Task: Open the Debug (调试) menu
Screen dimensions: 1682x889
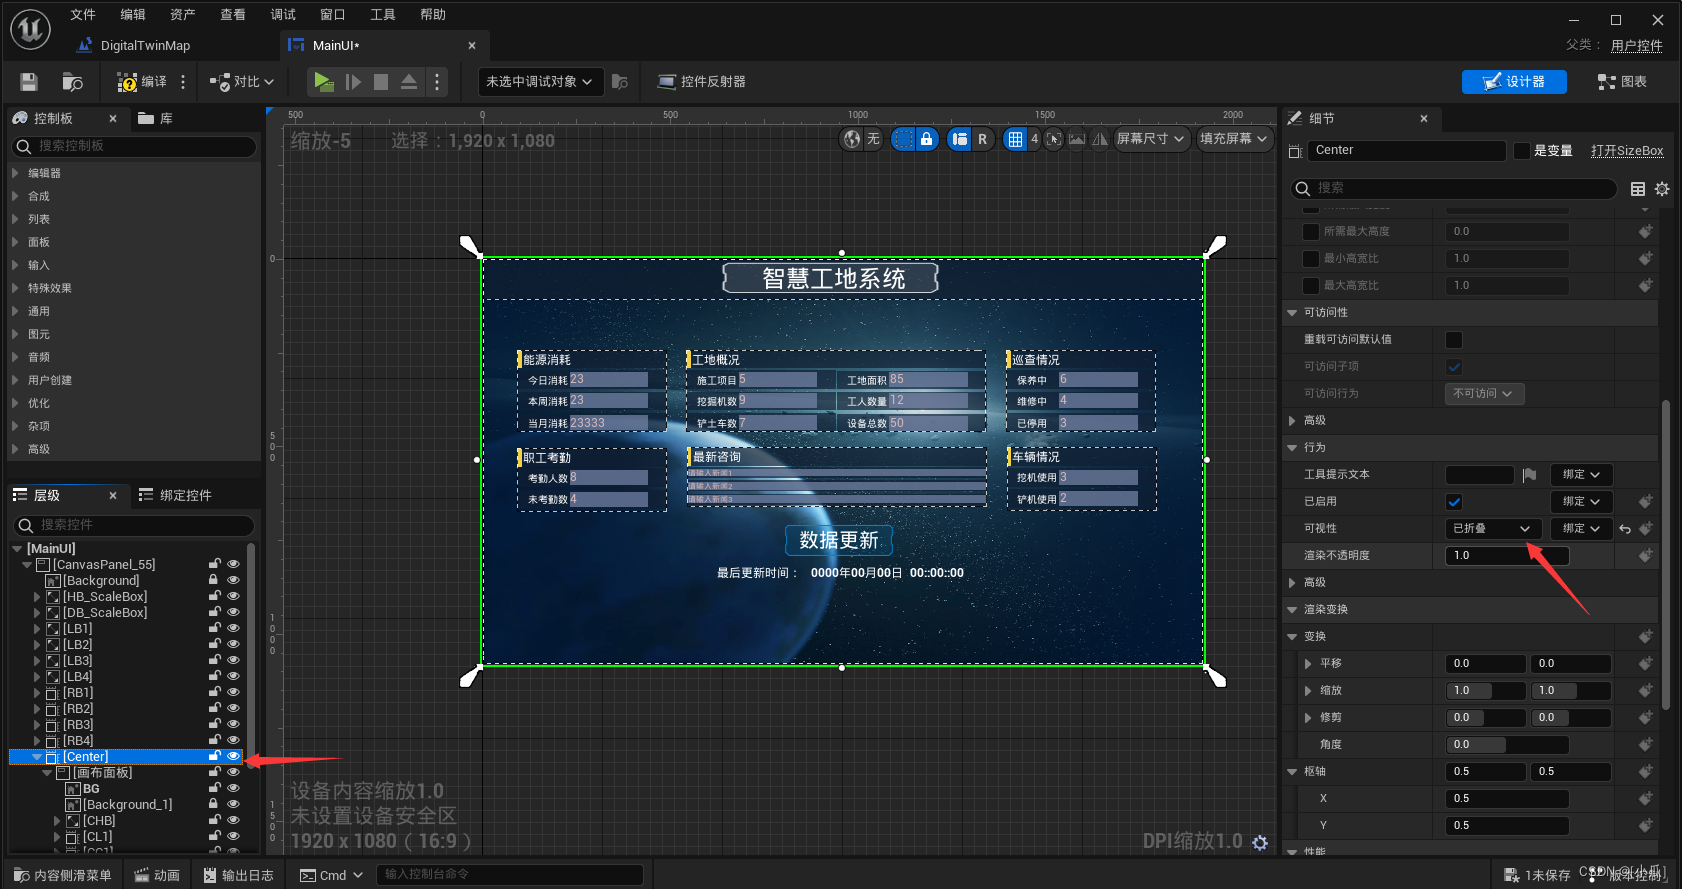Action: click(283, 15)
